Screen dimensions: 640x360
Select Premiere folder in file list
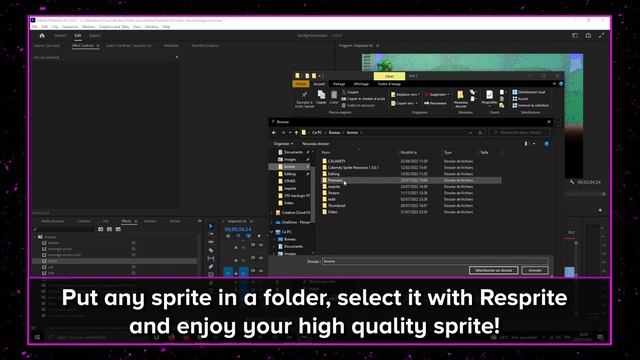click(411, 180)
